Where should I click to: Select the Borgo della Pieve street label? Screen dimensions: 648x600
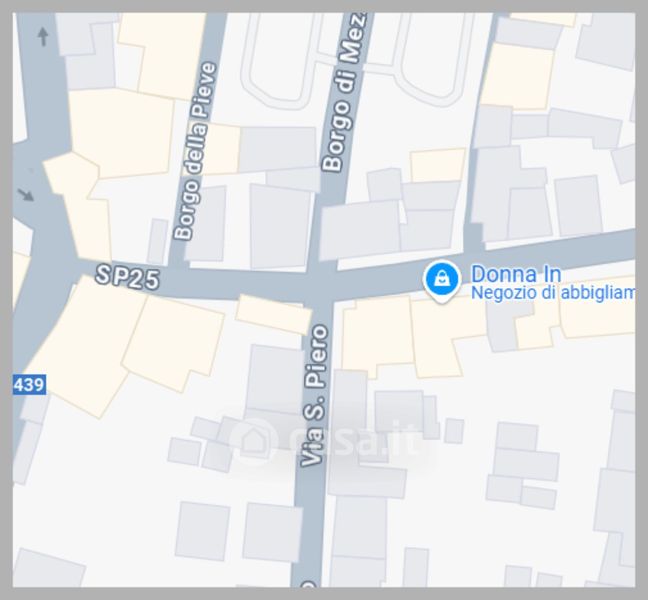tap(195, 151)
